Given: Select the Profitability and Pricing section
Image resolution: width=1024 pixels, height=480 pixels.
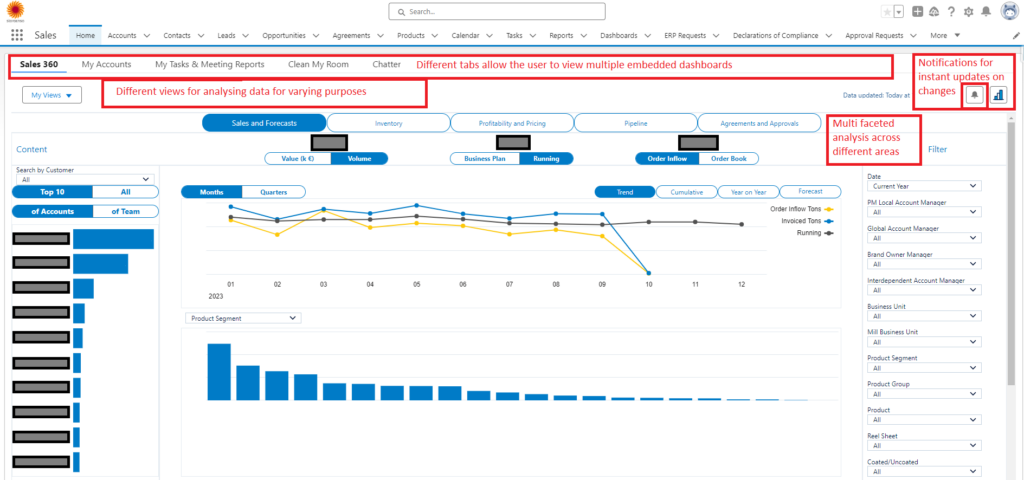Looking at the screenshot, I should [x=512, y=123].
